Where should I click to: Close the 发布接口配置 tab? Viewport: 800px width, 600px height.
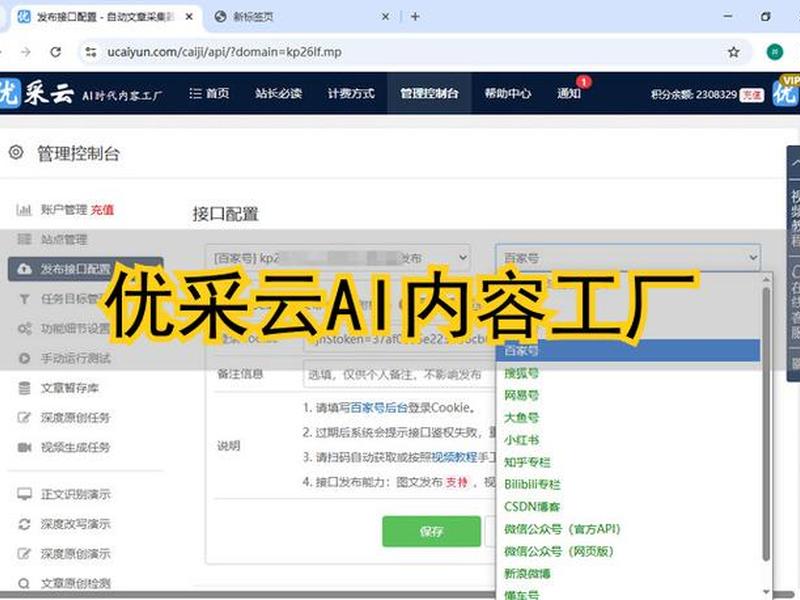[x=189, y=17]
